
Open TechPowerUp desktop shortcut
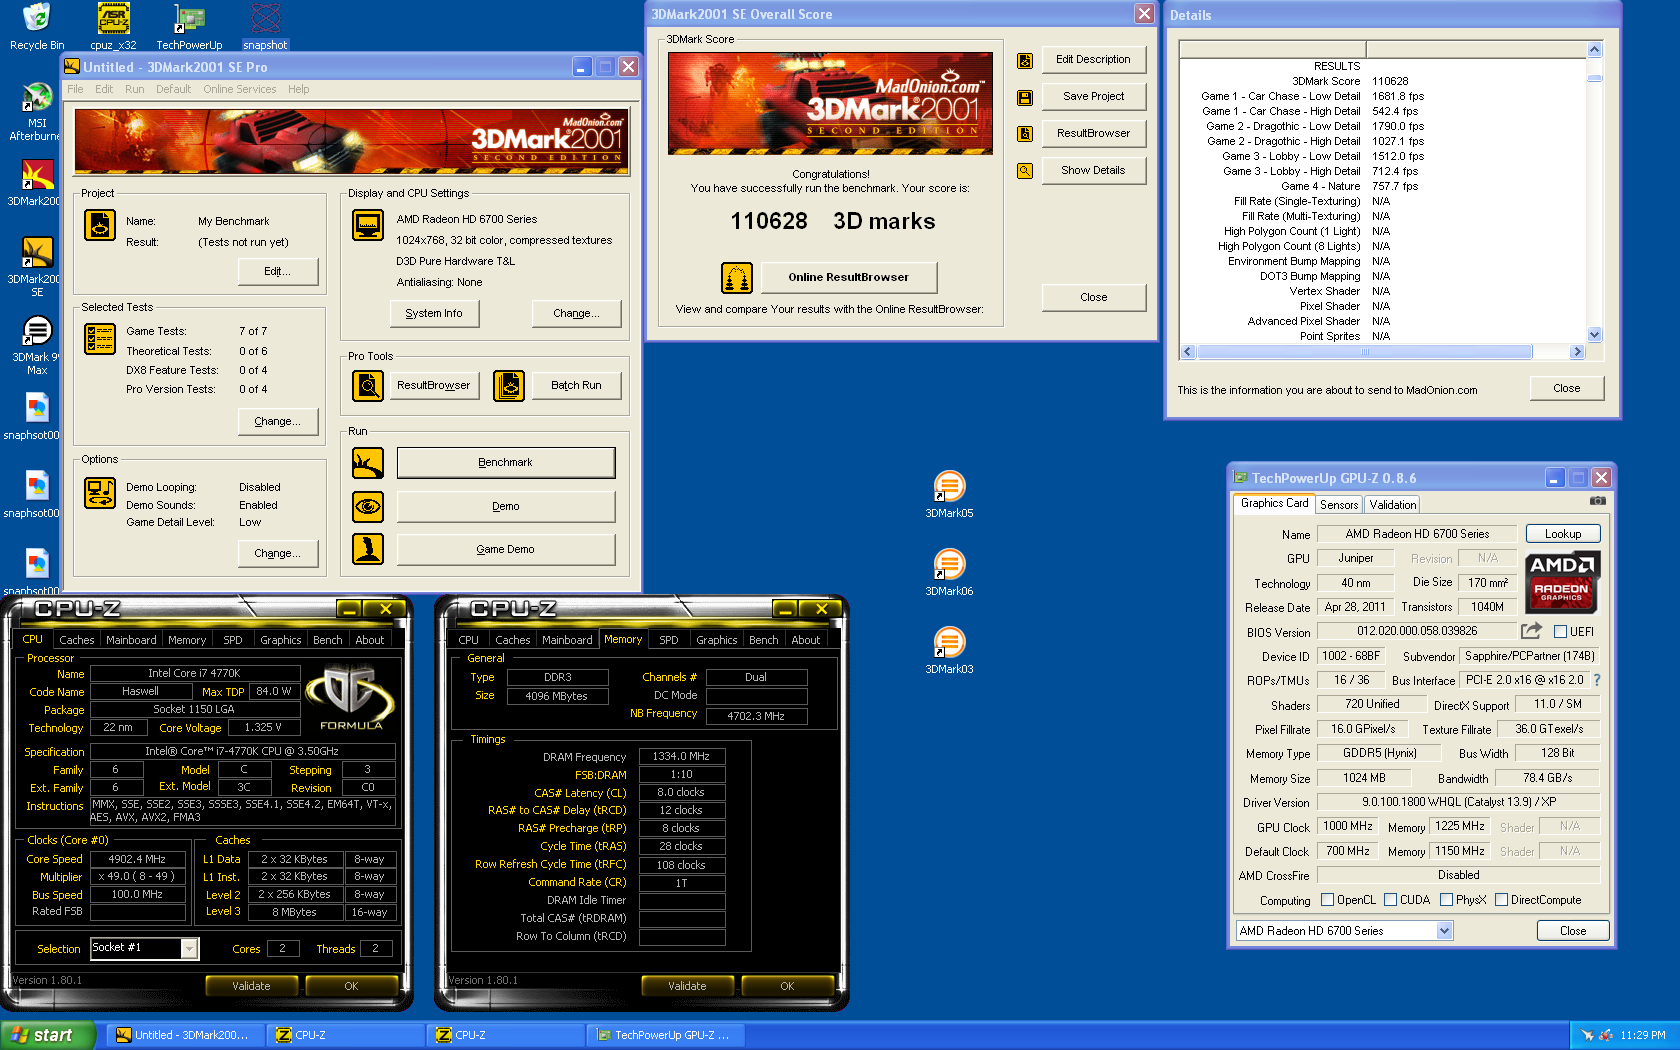click(189, 27)
